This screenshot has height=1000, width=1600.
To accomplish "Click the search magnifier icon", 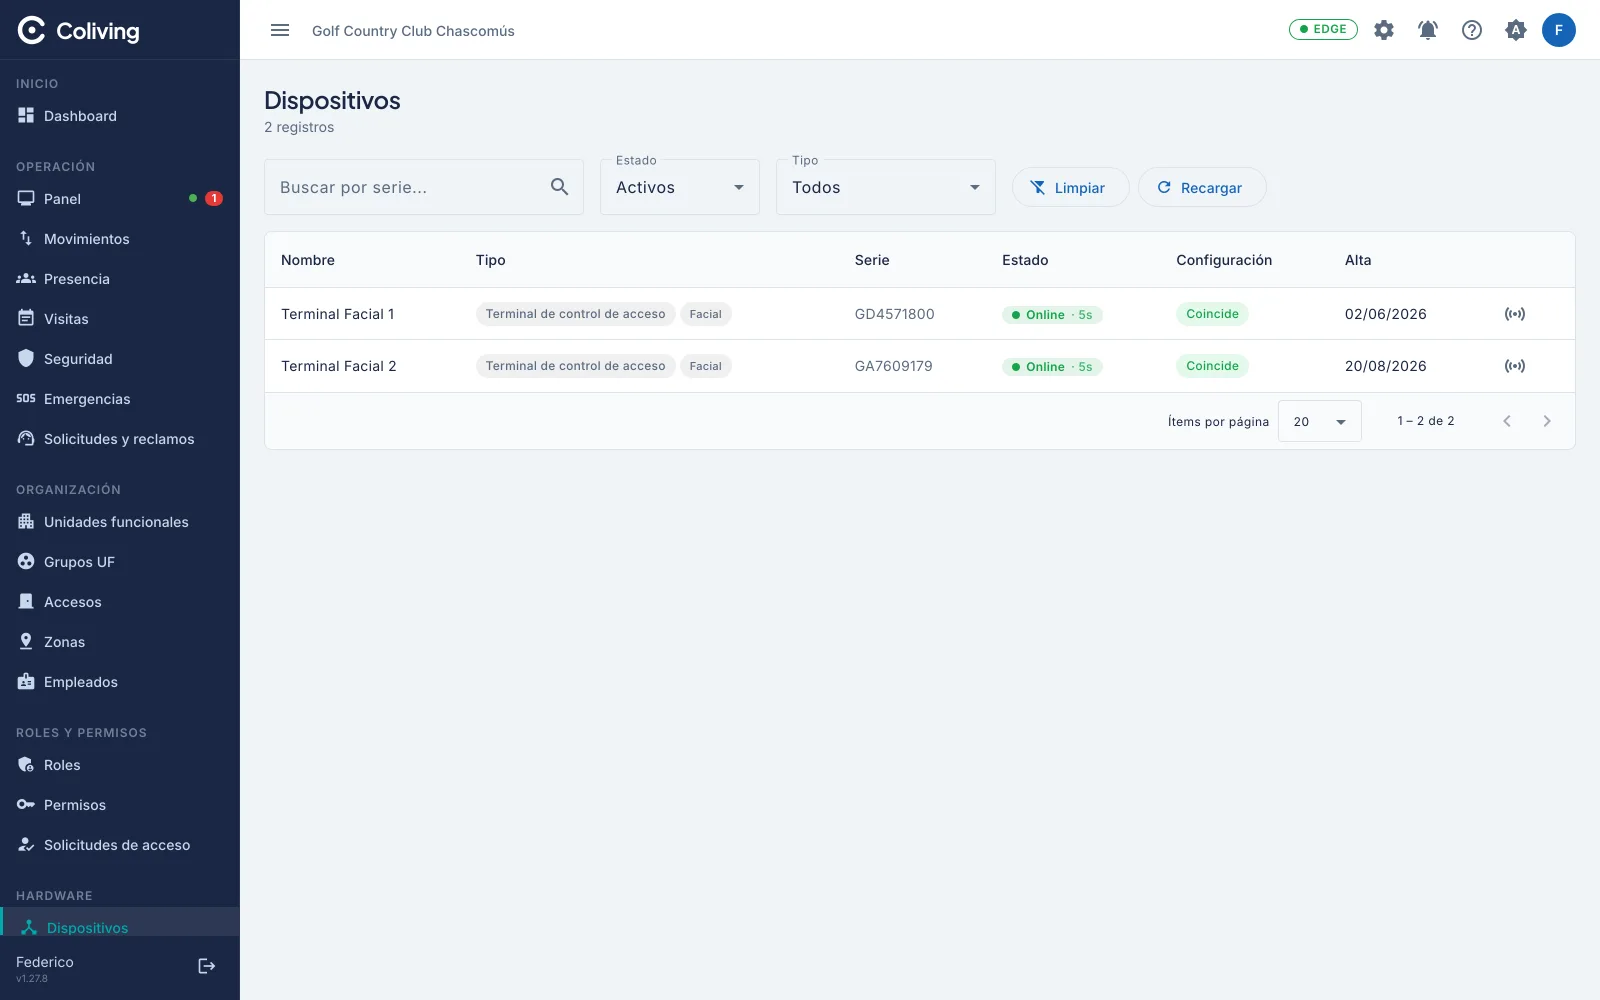I will 559,187.
